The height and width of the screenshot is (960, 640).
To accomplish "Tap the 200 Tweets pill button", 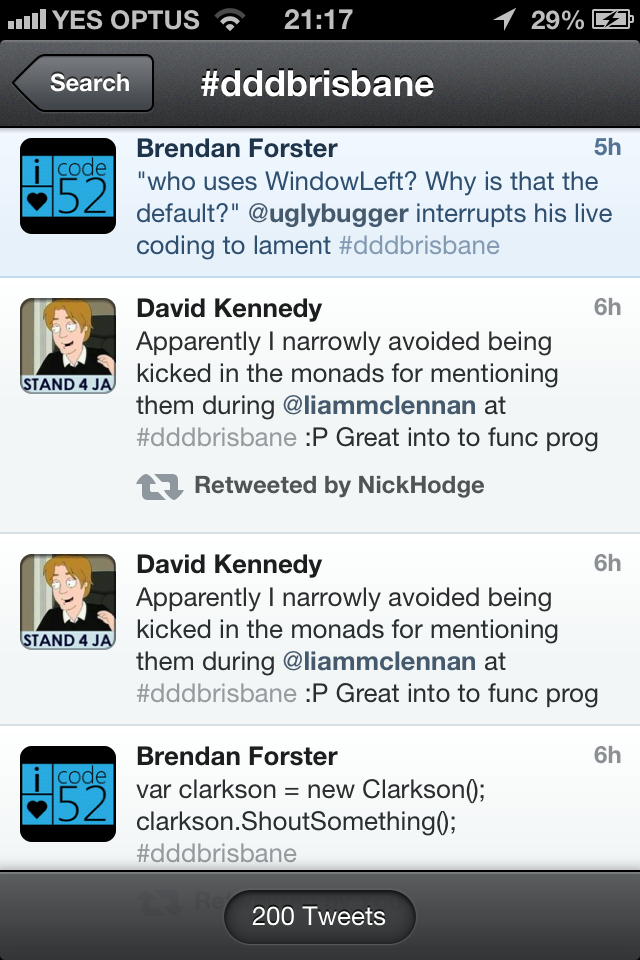I will pyautogui.click(x=320, y=917).
